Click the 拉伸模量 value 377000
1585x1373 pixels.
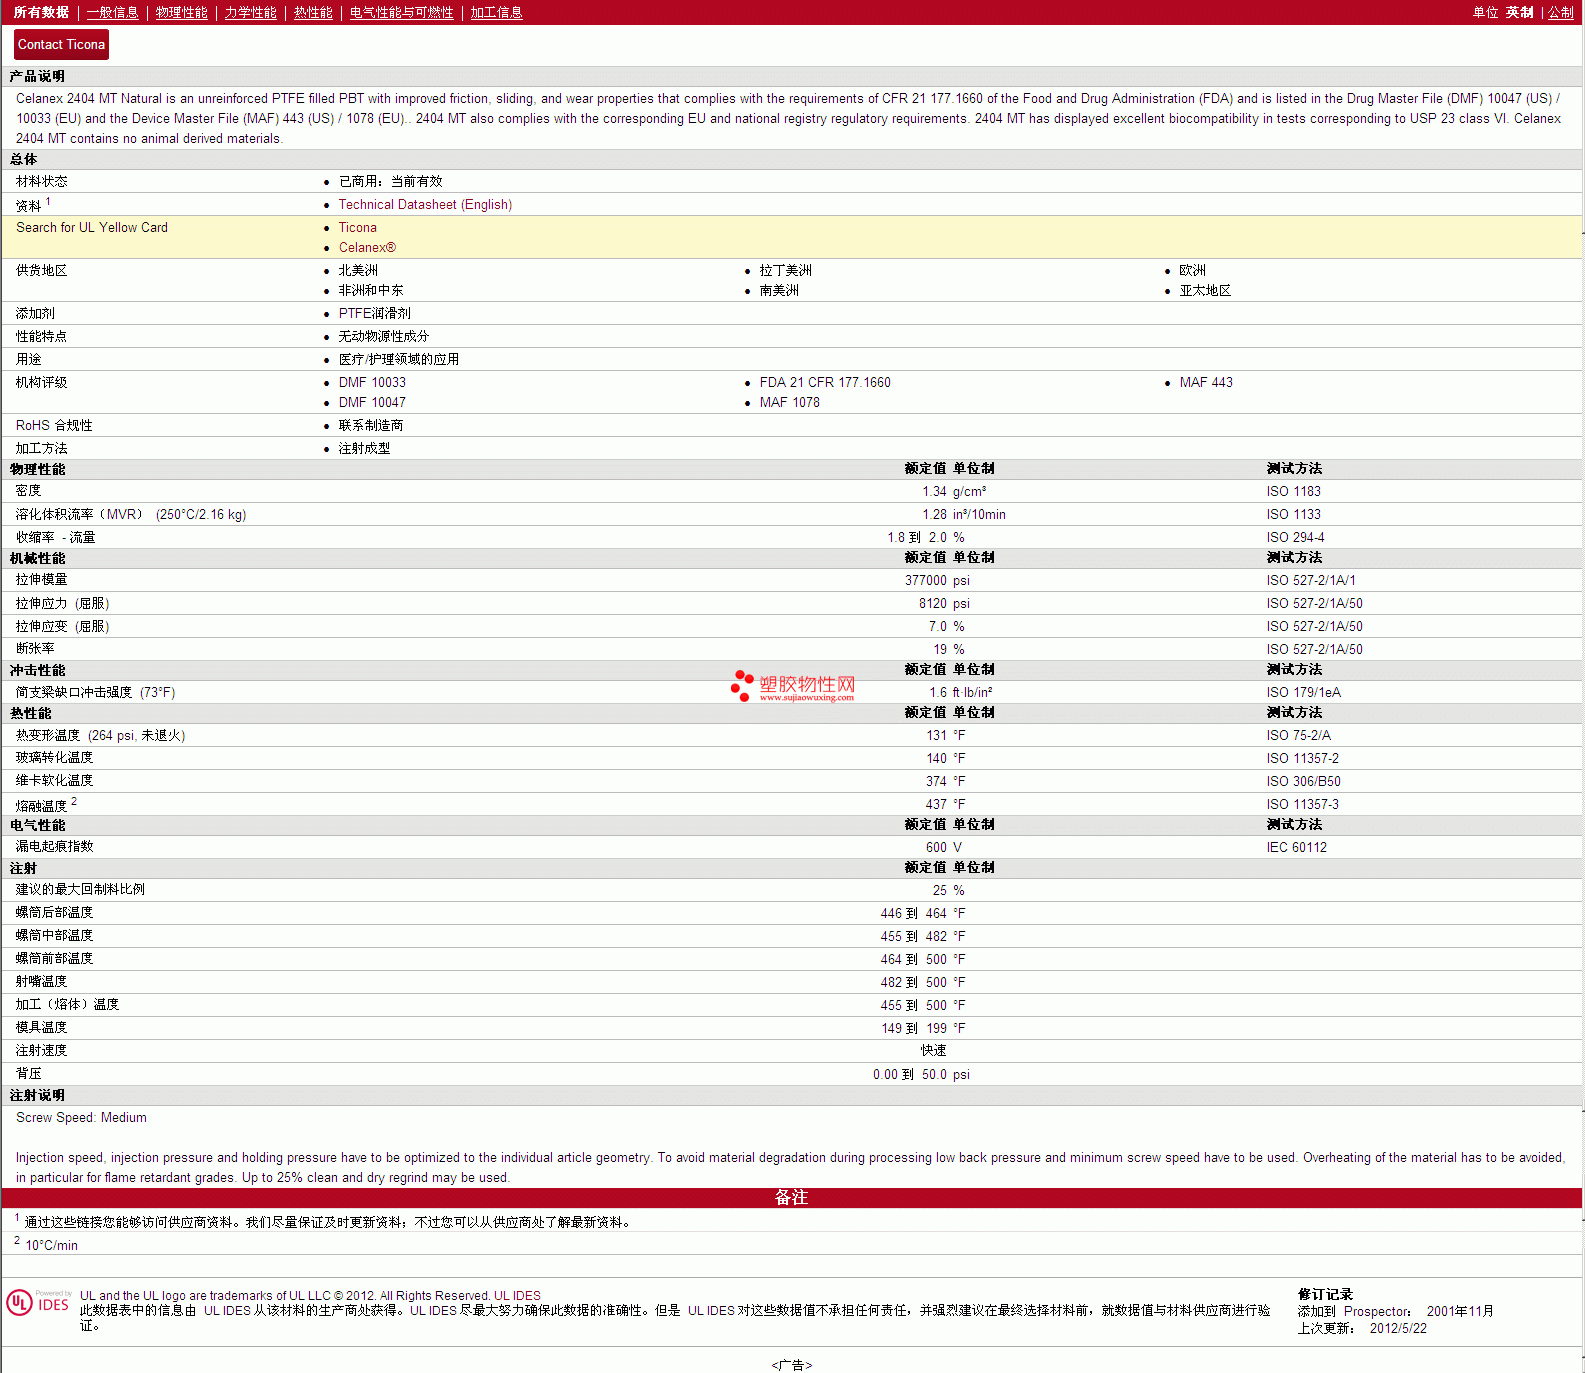click(x=925, y=580)
